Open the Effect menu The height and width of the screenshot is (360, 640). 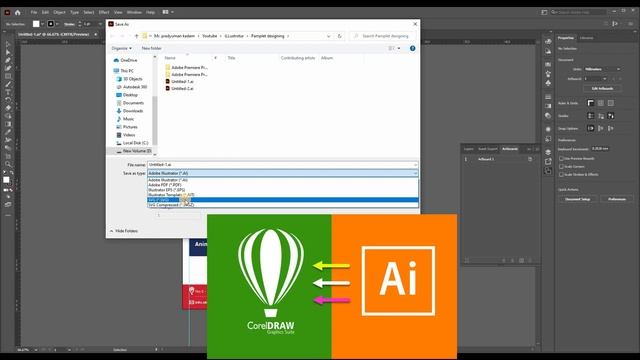coord(104,12)
